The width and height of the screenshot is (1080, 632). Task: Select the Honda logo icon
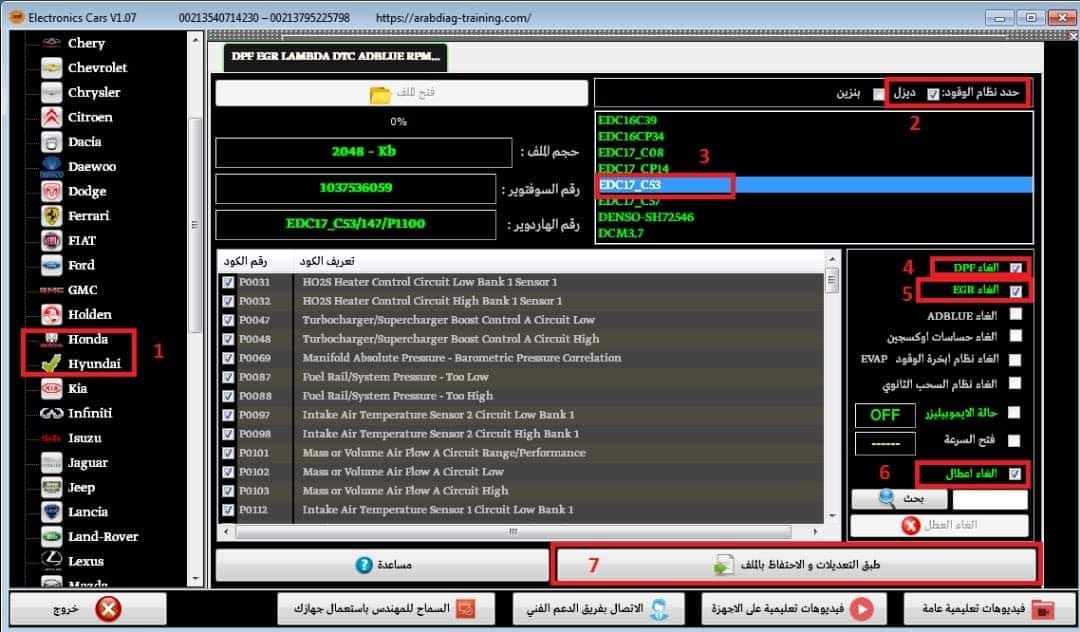point(52,339)
